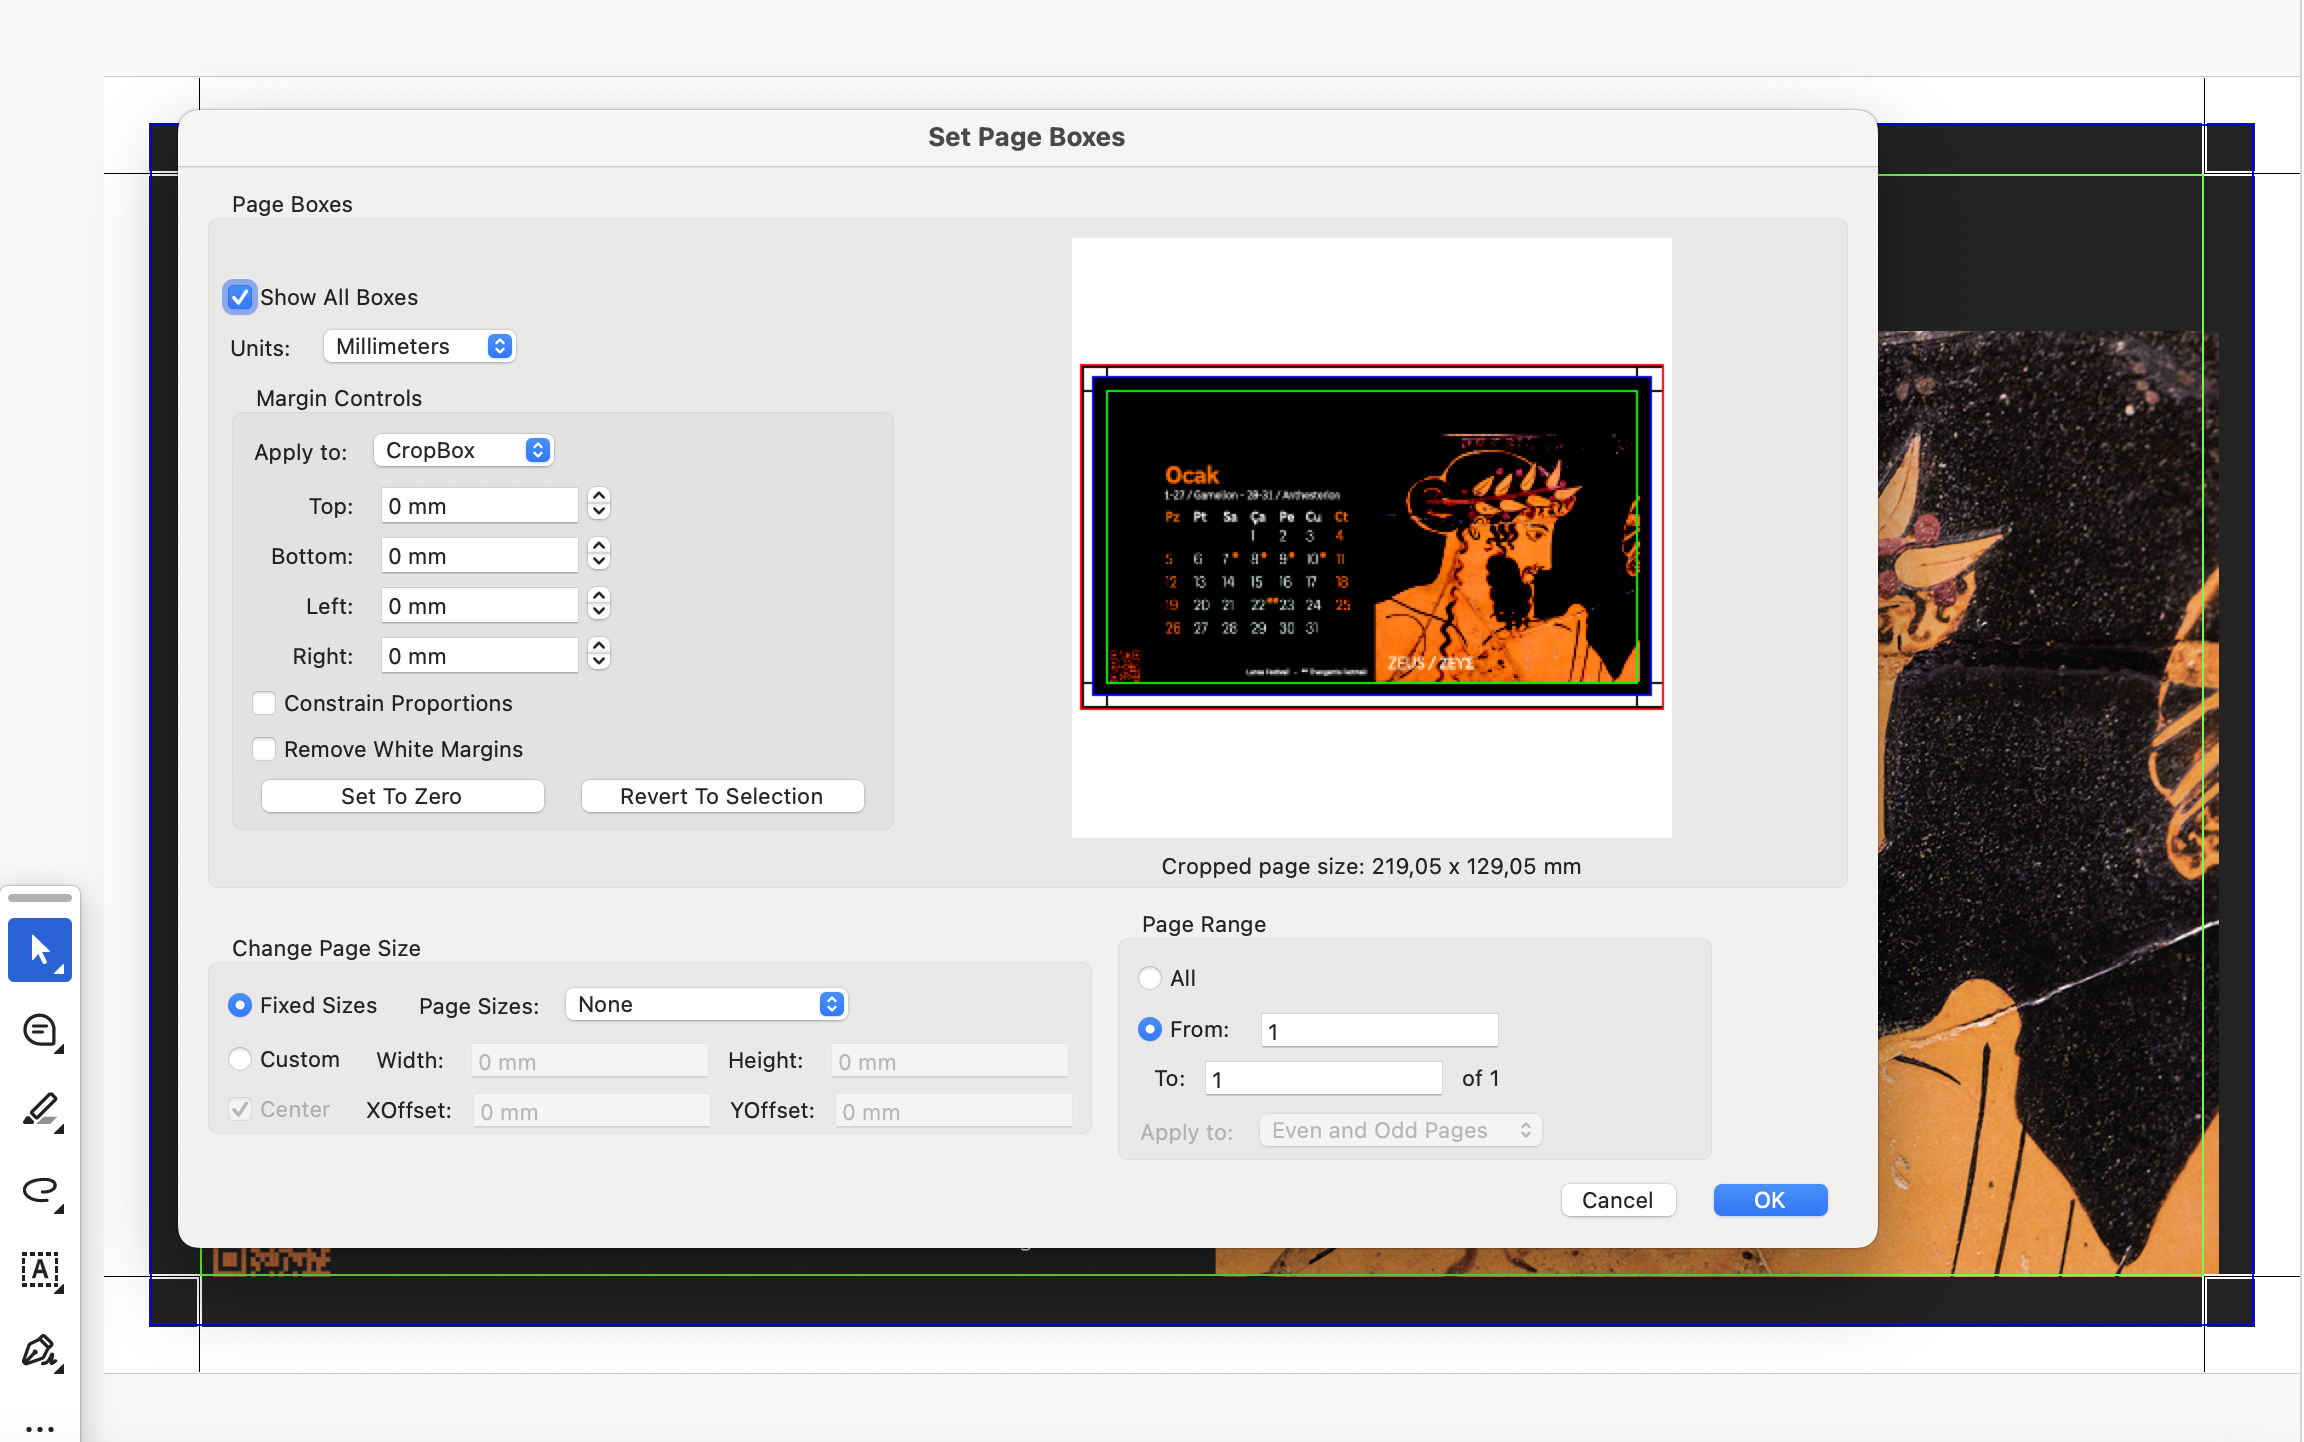The image size is (2304, 1442).
Task: Open the Units Millimeters dropdown
Action: click(419, 346)
